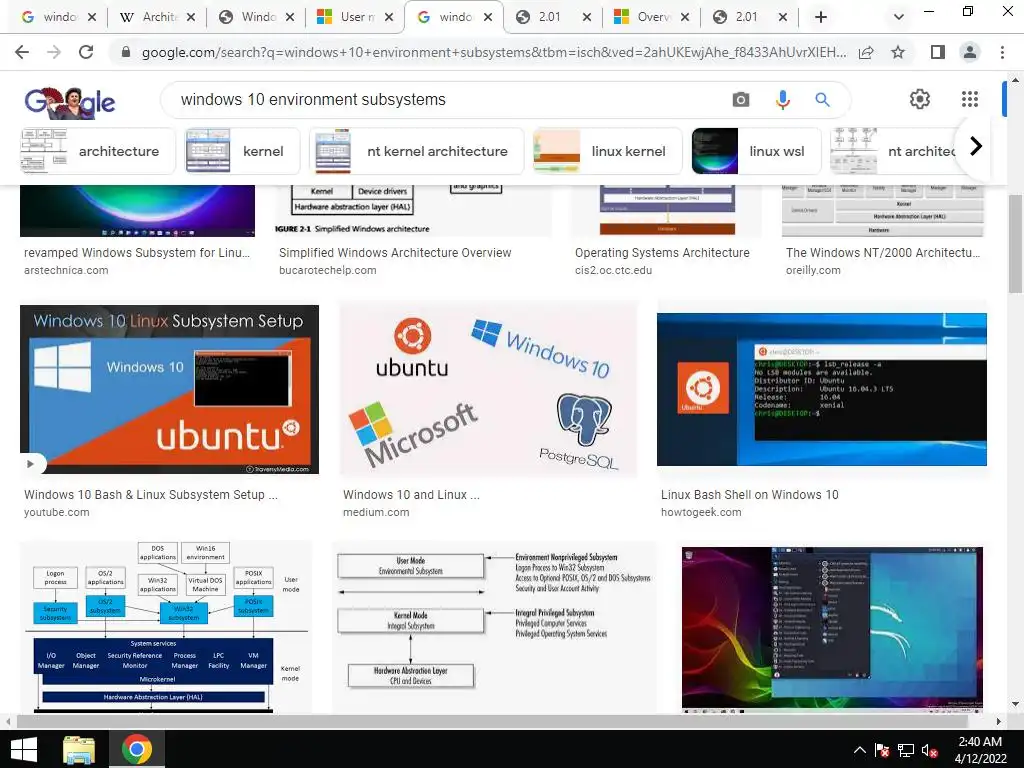Bookmark this tab with the star icon
The image size is (1024, 768).
pyautogui.click(x=898, y=52)
